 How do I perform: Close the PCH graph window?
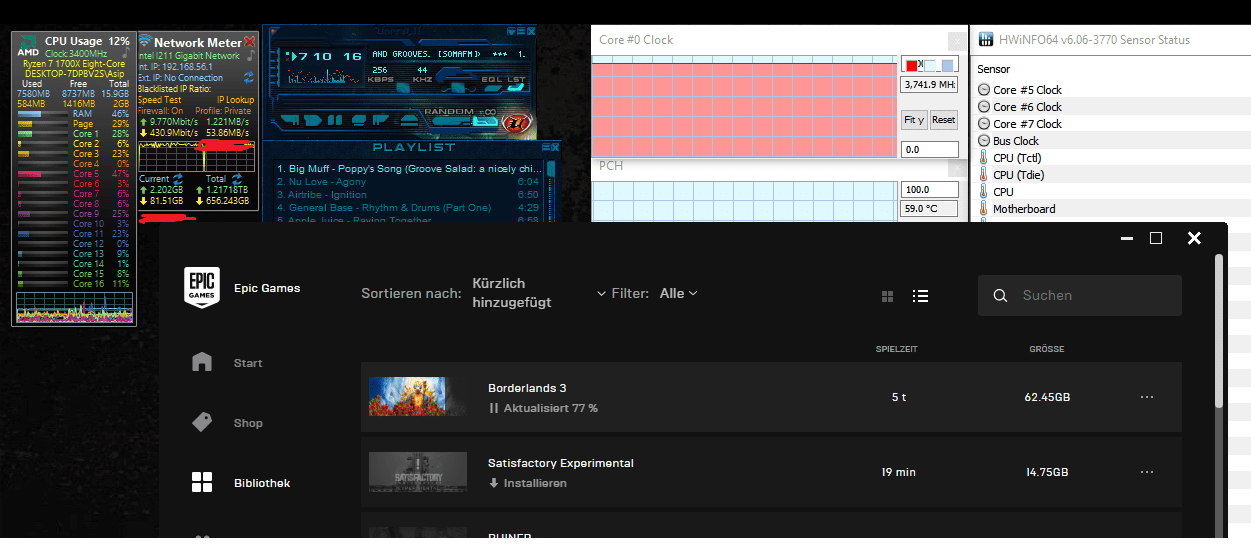click(x=957, y=168)
